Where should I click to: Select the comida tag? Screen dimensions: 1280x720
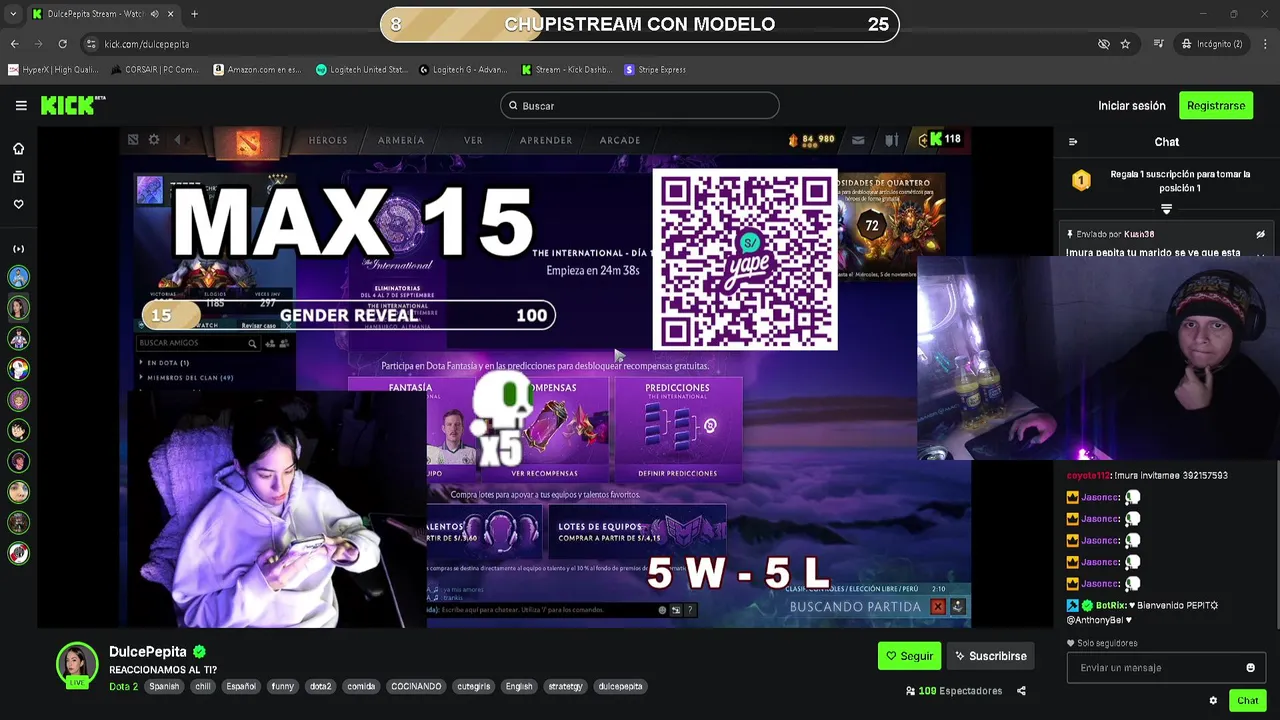[361, 687]
